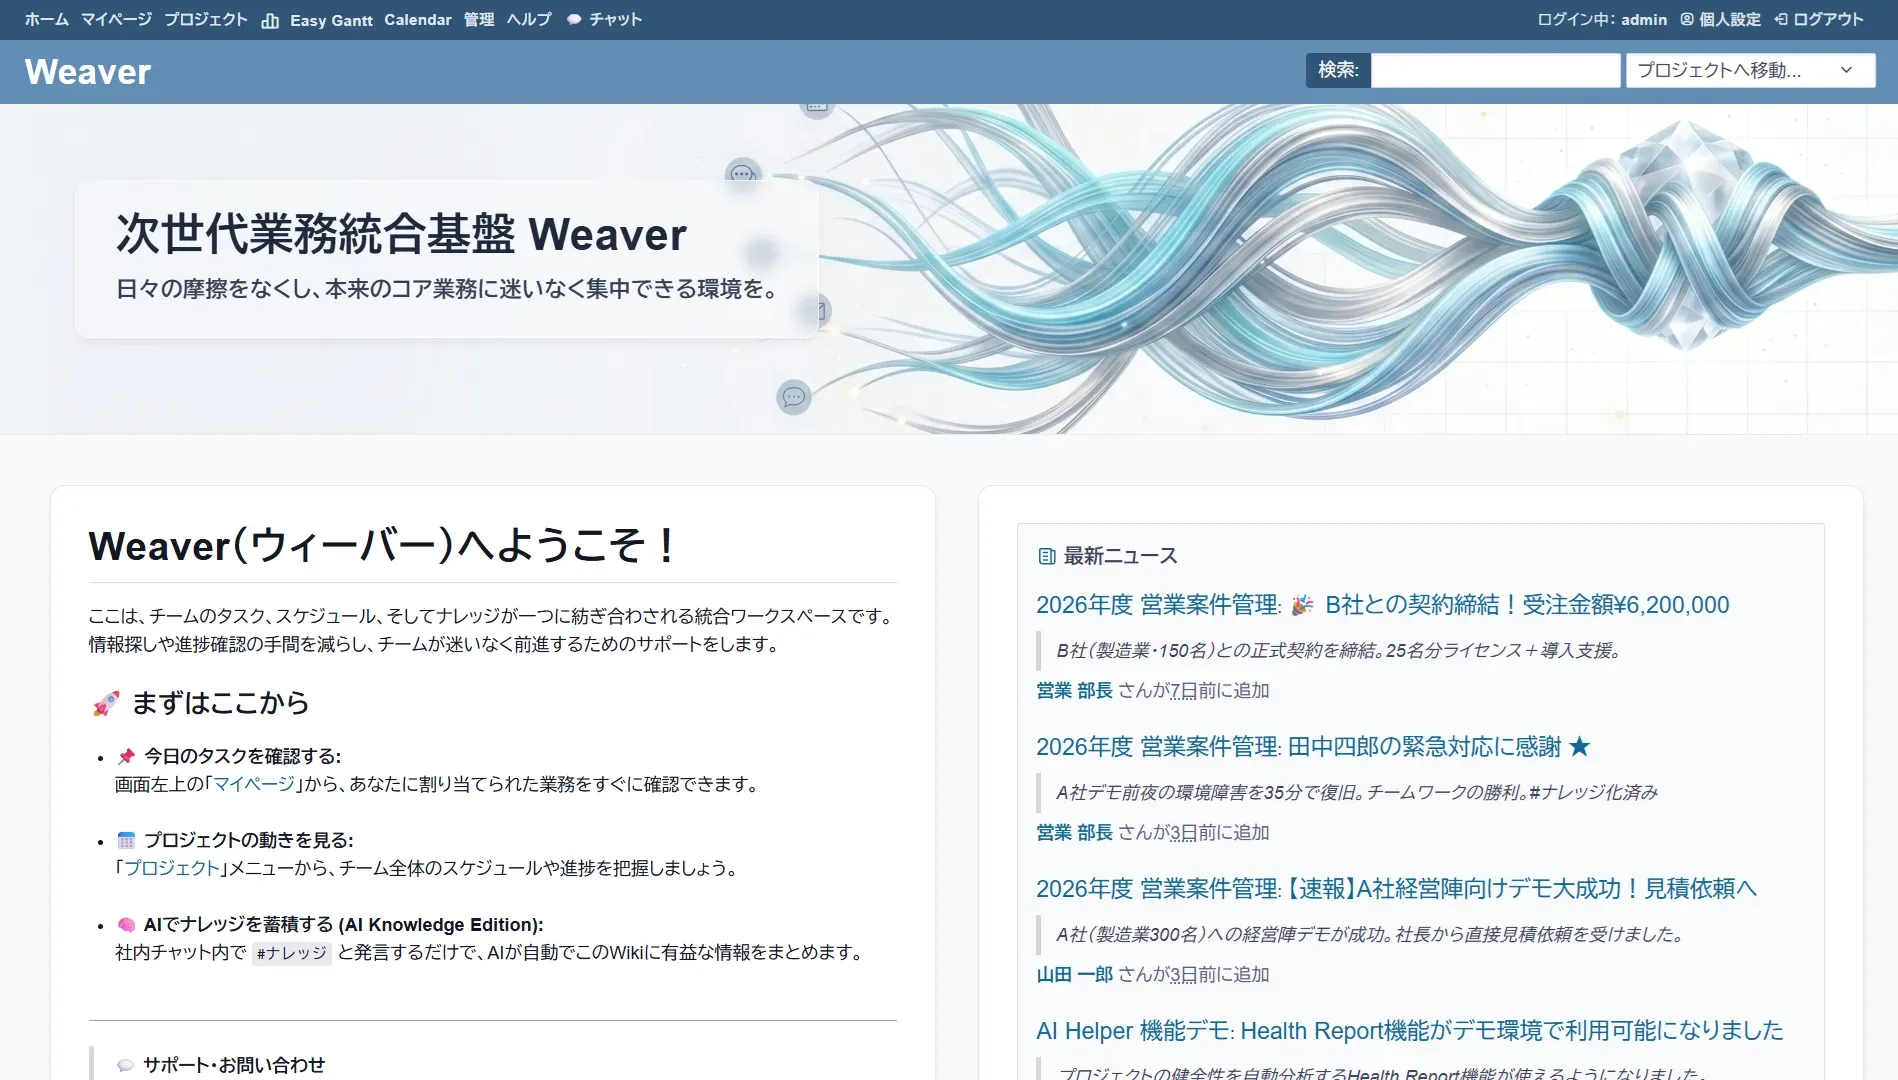
Task: Open チャット from top menu
Action: (x=615, y=19)
